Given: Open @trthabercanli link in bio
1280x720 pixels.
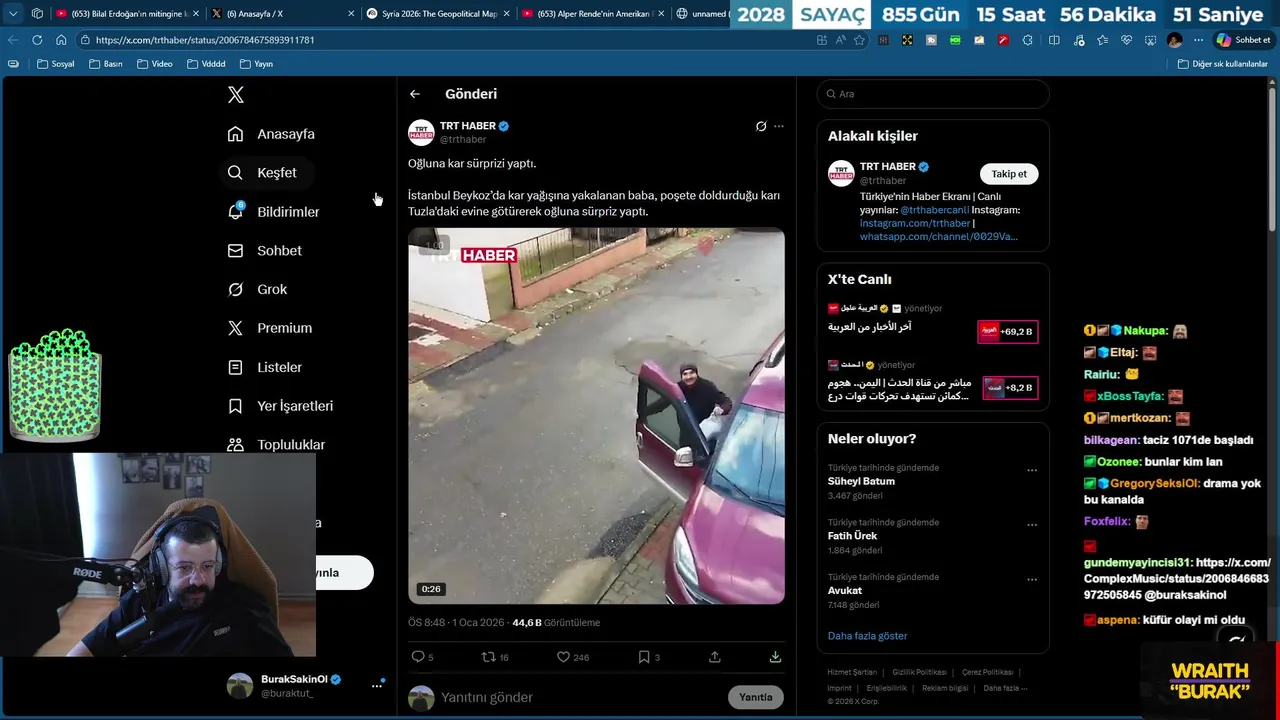Looking at the screenshot, I should click(935, 210).
